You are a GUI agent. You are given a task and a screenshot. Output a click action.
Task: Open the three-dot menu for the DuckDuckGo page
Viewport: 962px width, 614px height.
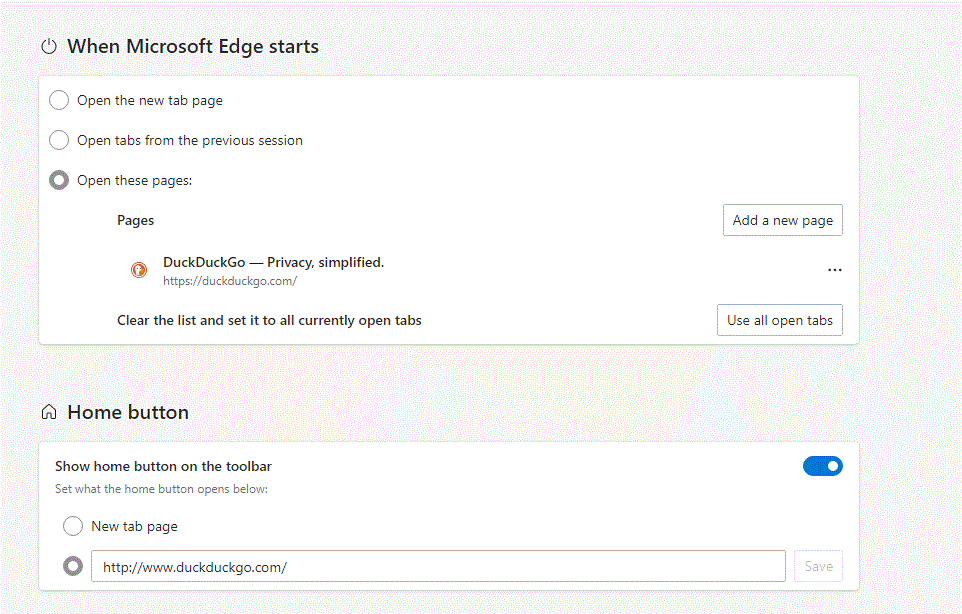pyautogui.click(x=834, y=270)
